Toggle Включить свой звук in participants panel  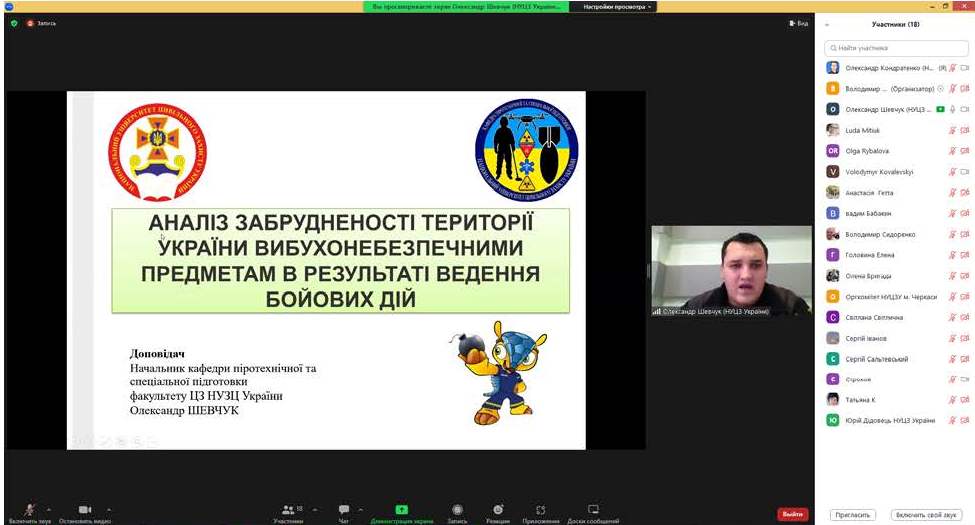(x=926, y=515)
